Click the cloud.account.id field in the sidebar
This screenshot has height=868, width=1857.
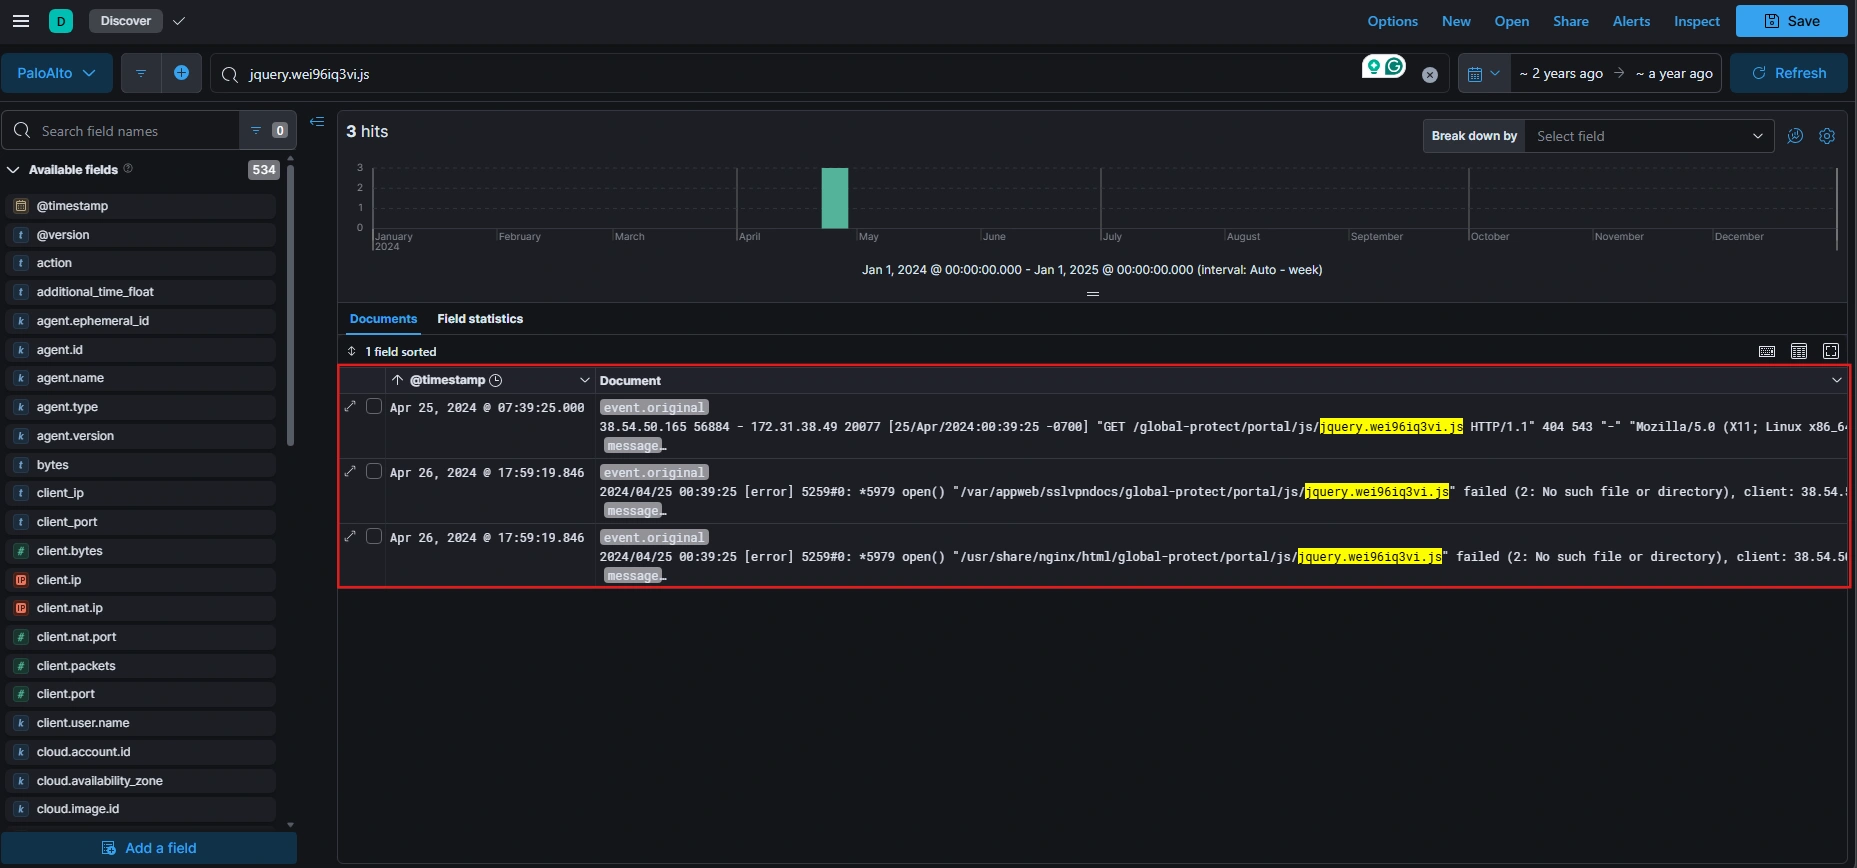(141, 752)
